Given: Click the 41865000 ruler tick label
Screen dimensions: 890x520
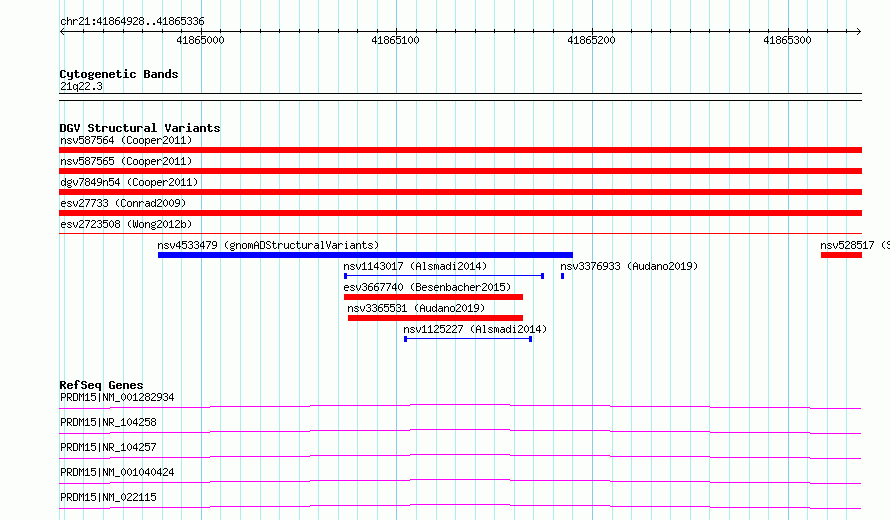Looking at the screenshot, I should 200,40.
